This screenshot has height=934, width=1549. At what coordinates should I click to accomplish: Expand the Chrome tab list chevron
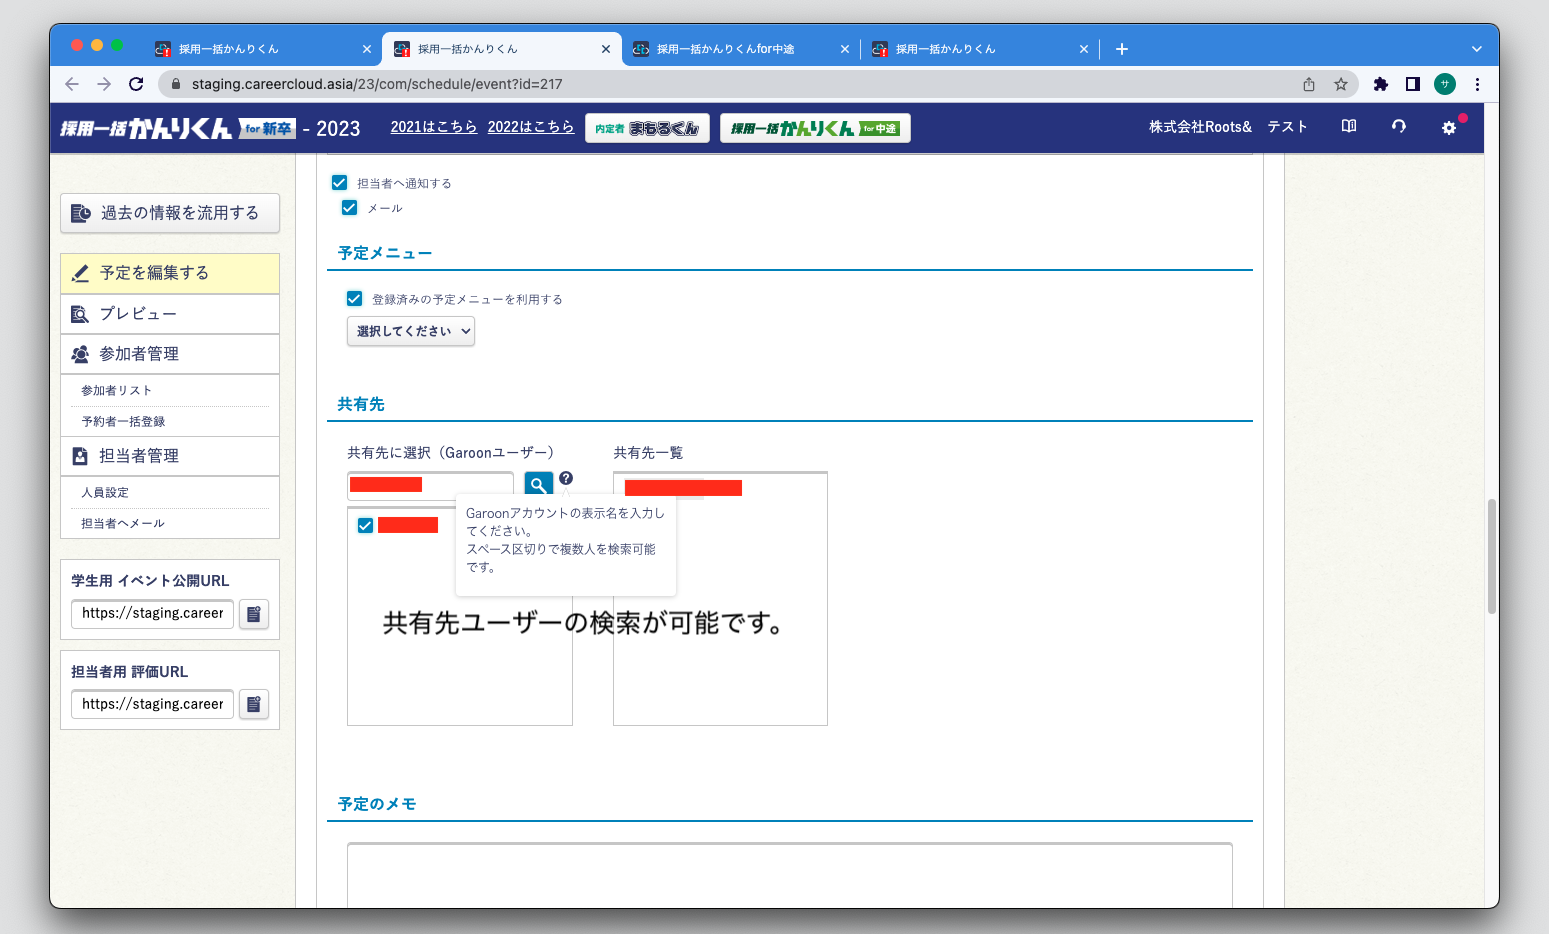[1476, 48]
